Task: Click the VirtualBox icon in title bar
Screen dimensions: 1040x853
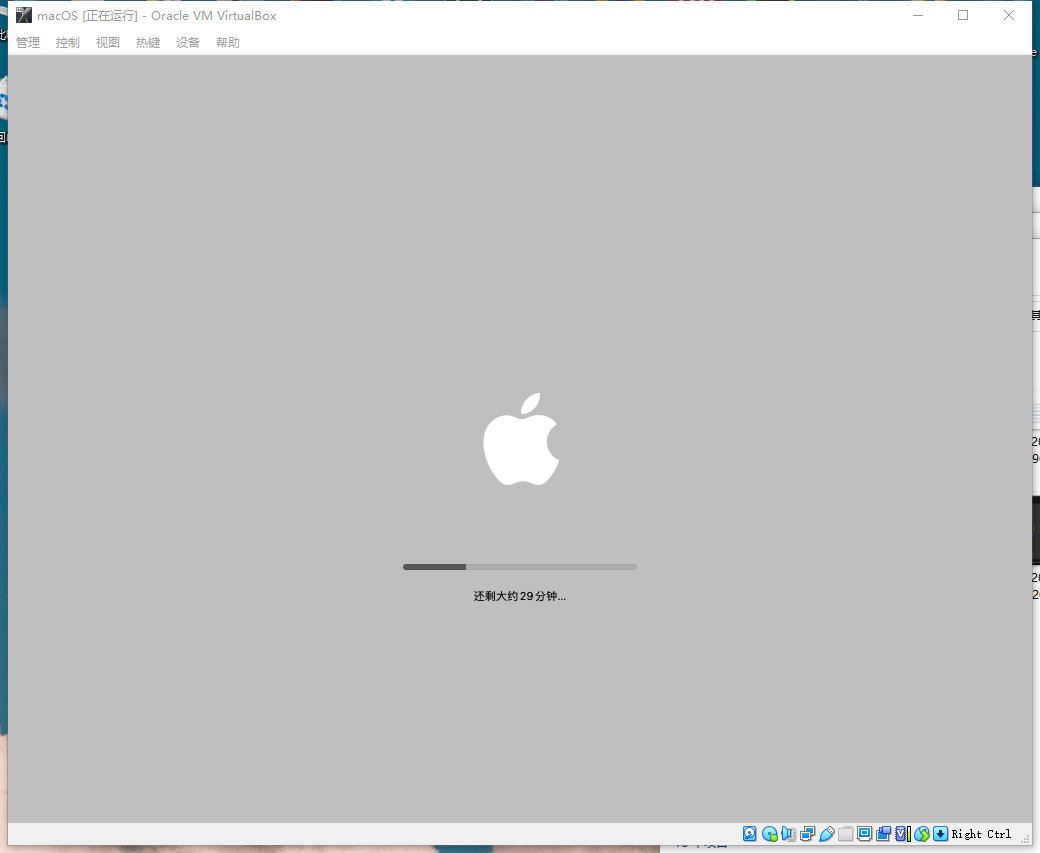Action: tap(22, 15)
